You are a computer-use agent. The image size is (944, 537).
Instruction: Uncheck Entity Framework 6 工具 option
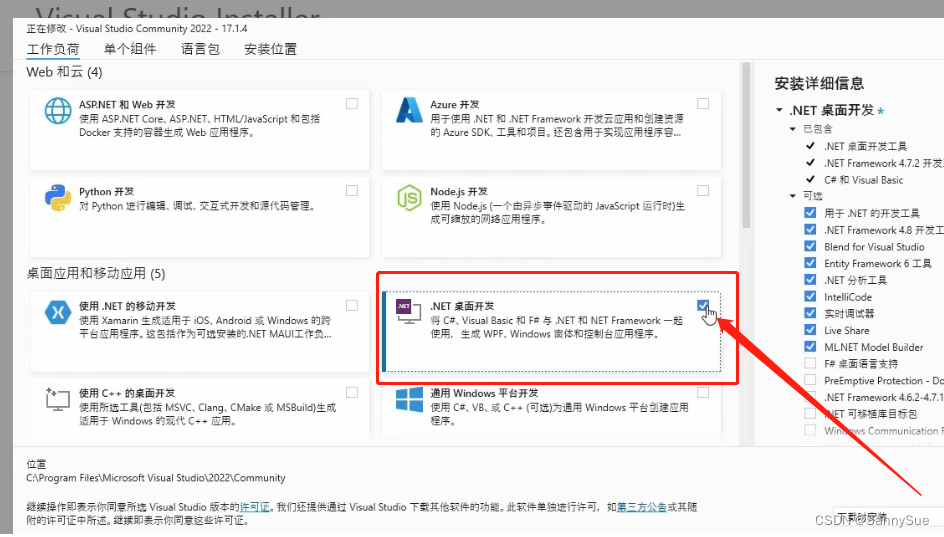click(x=810, y=263)
